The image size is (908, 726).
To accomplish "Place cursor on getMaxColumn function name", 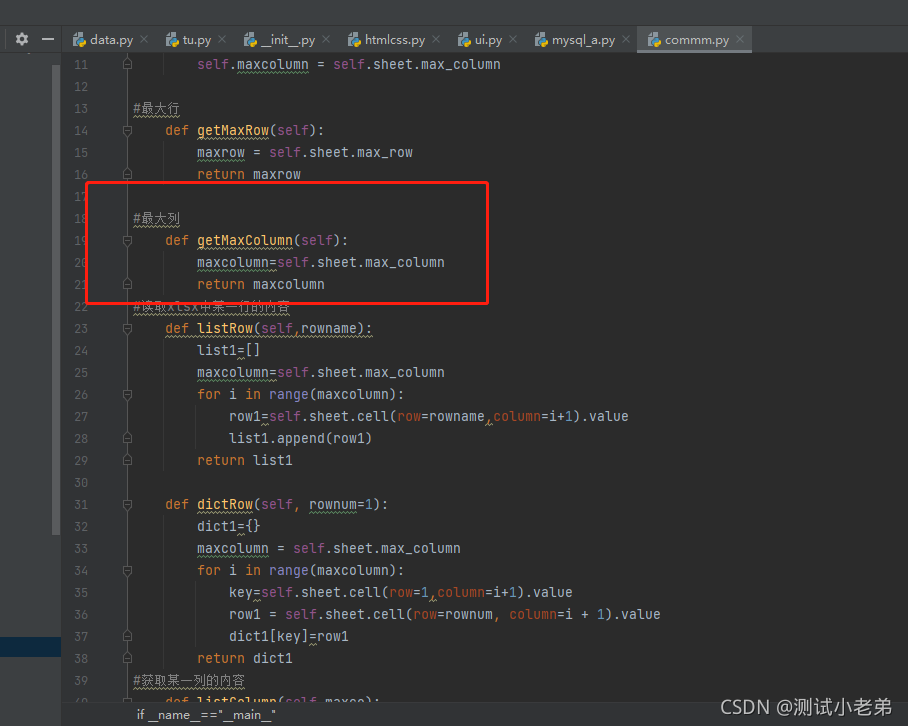I will [245, 241].
